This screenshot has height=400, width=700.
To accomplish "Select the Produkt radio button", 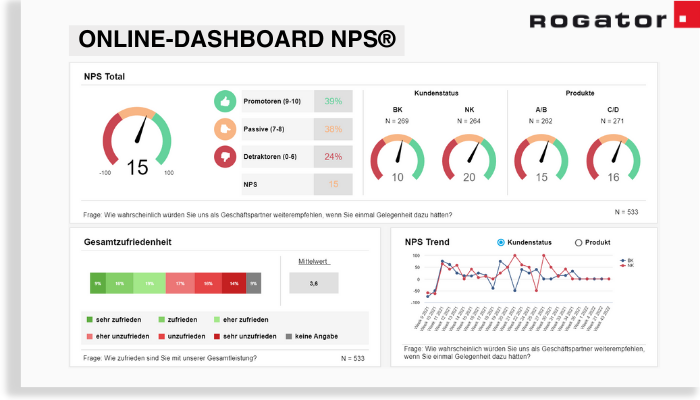I will click(x=578, y=243).
